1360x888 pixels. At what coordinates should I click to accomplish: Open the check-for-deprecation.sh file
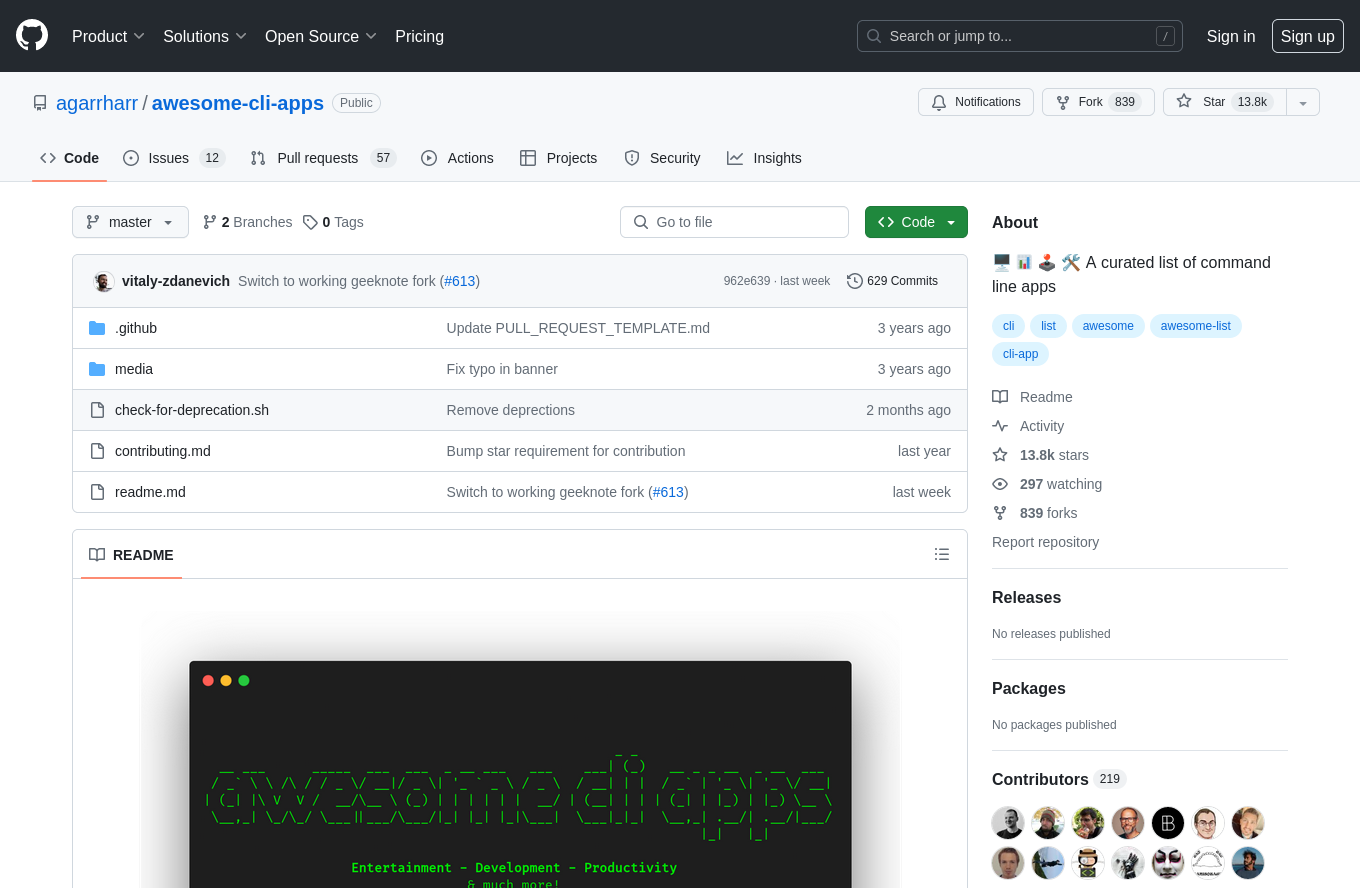point(192,410)
